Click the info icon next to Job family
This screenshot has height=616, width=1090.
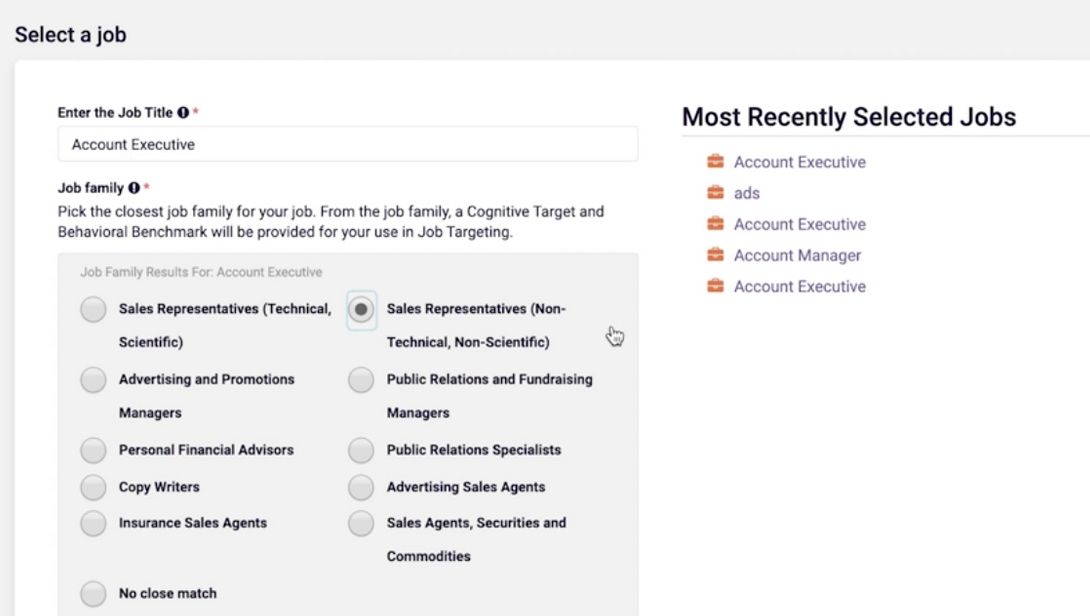pyautogui.click(x=134, y=188)
